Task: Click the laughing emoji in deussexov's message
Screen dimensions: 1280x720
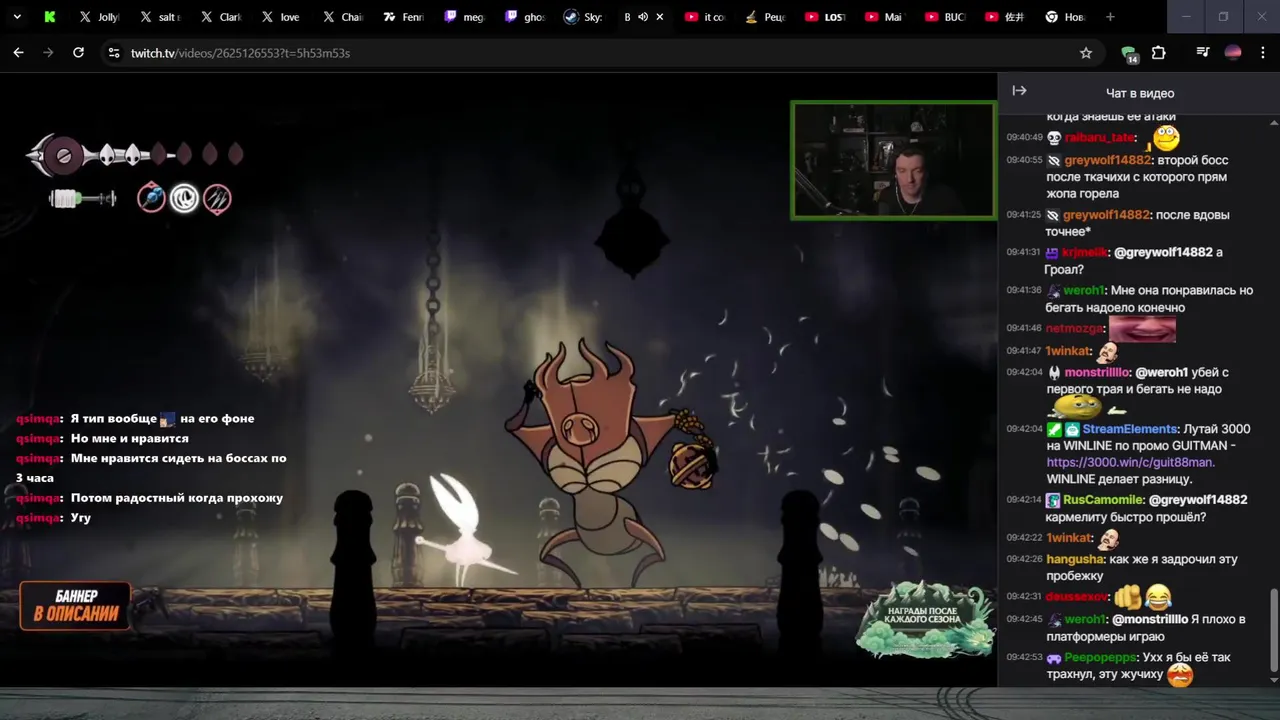Action: [1159, 597]
